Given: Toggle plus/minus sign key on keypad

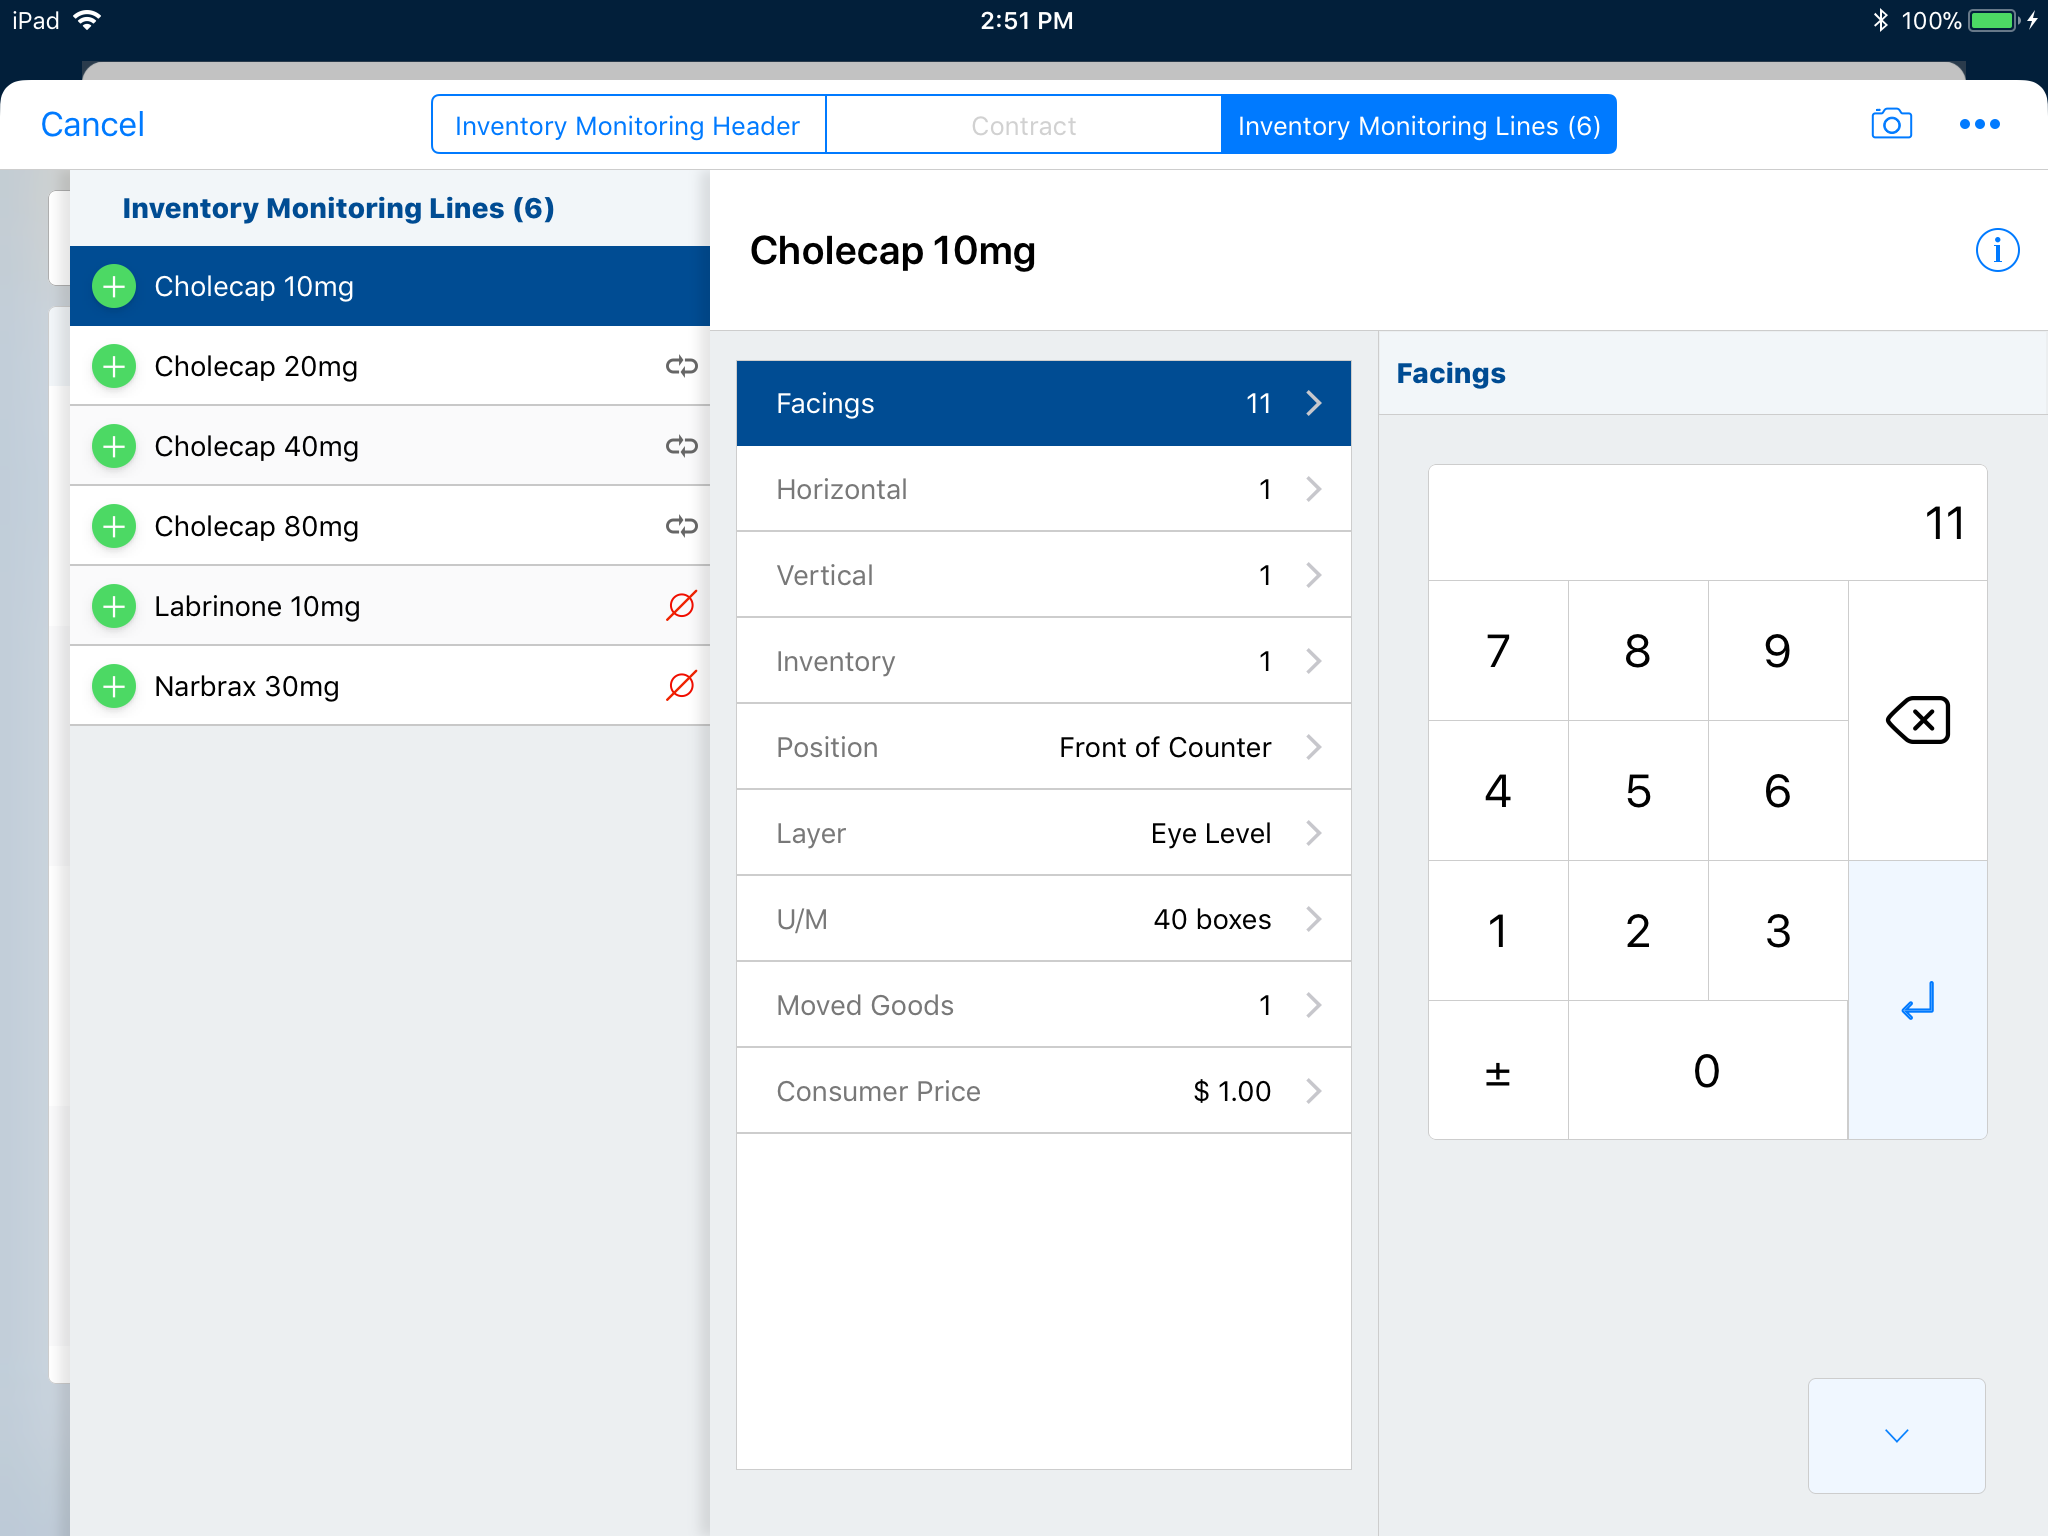Looking at the screenshot, I should [x=1497, y=1071].
